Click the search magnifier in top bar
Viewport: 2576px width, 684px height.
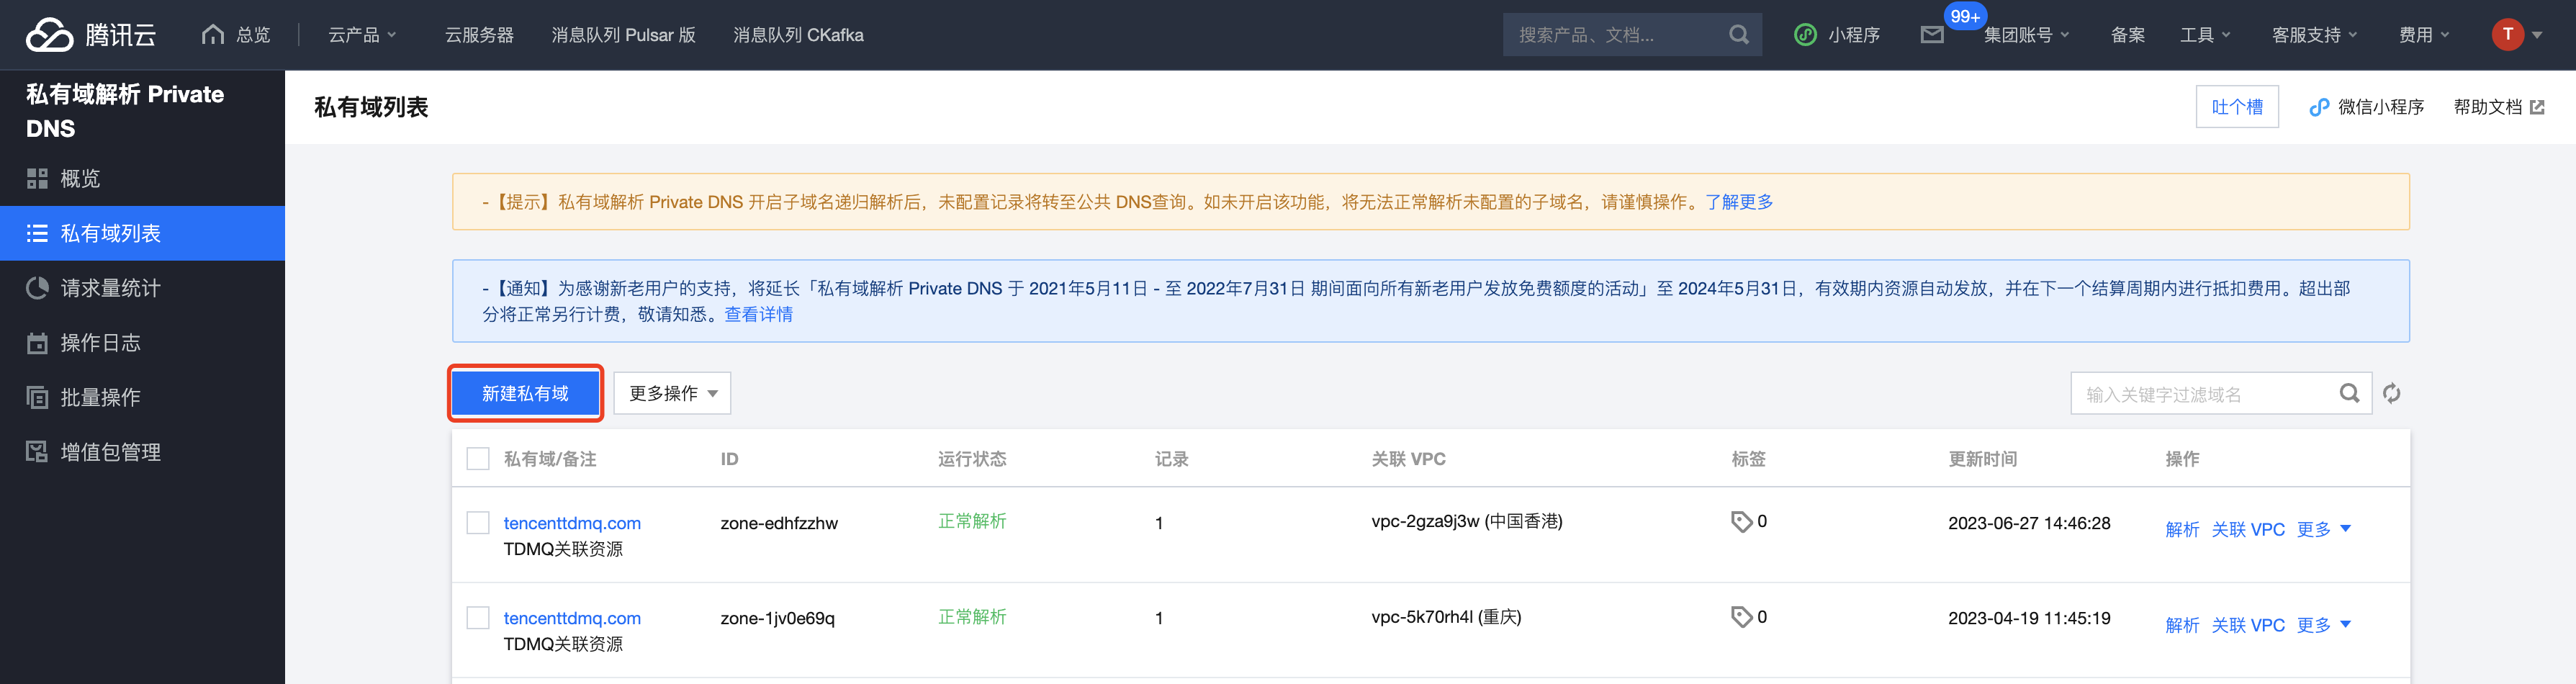click(1739, 35)
